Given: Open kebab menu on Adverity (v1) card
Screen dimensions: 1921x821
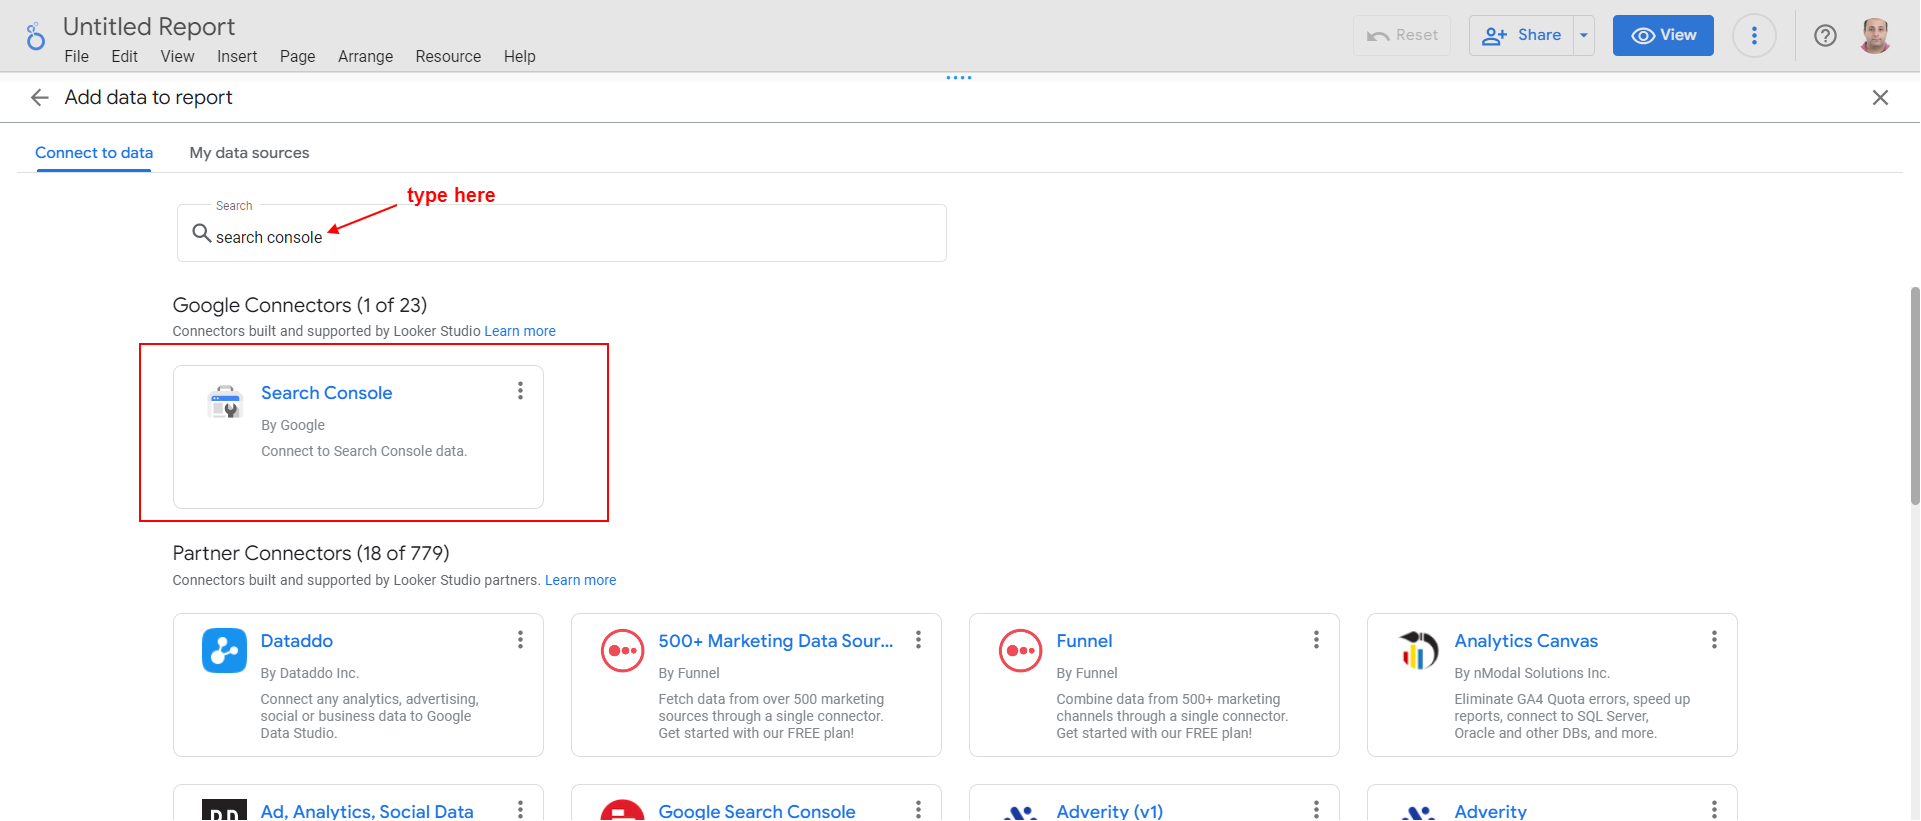Looking at the screenshot, I should (x=1316, y=810).
